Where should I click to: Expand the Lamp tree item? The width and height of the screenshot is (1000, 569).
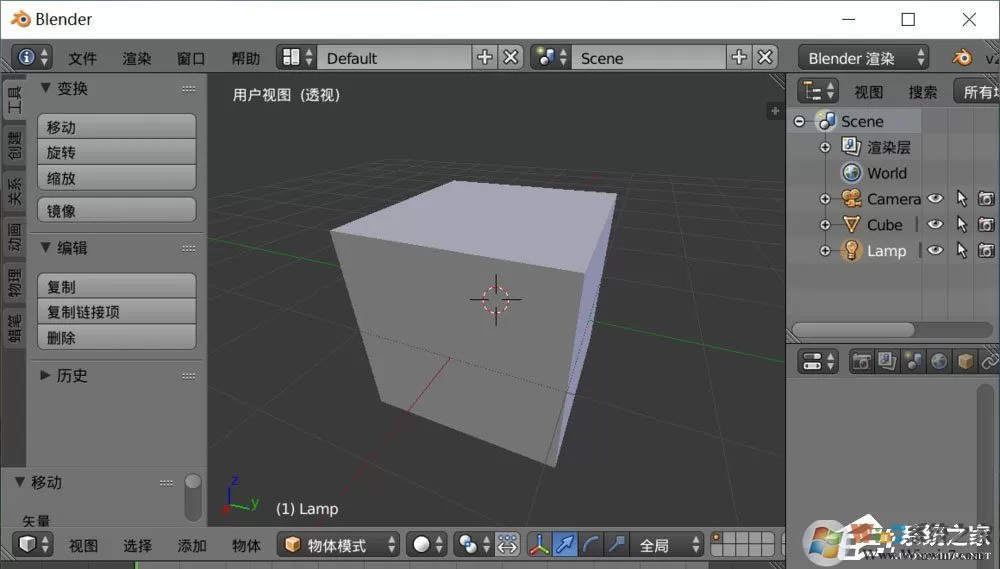tap(825, 251)
